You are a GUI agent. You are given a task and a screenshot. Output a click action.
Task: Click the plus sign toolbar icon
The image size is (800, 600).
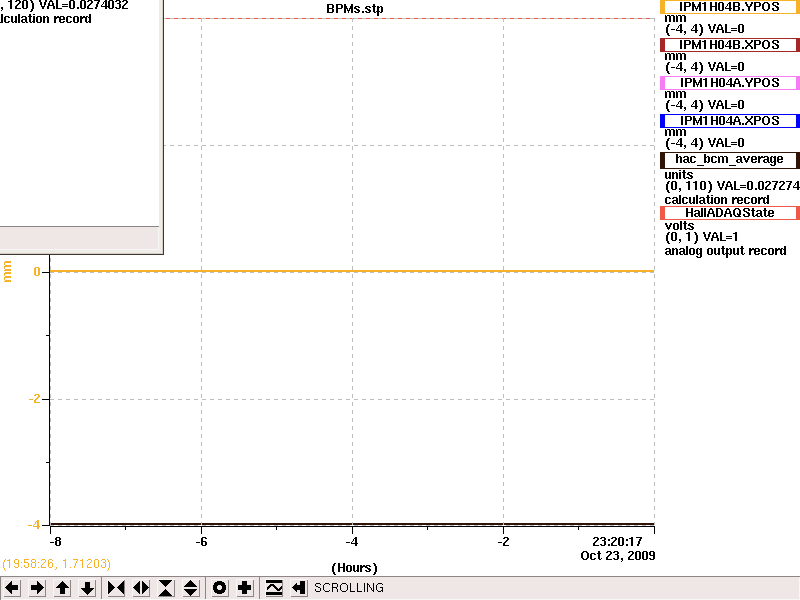(244, 588)
